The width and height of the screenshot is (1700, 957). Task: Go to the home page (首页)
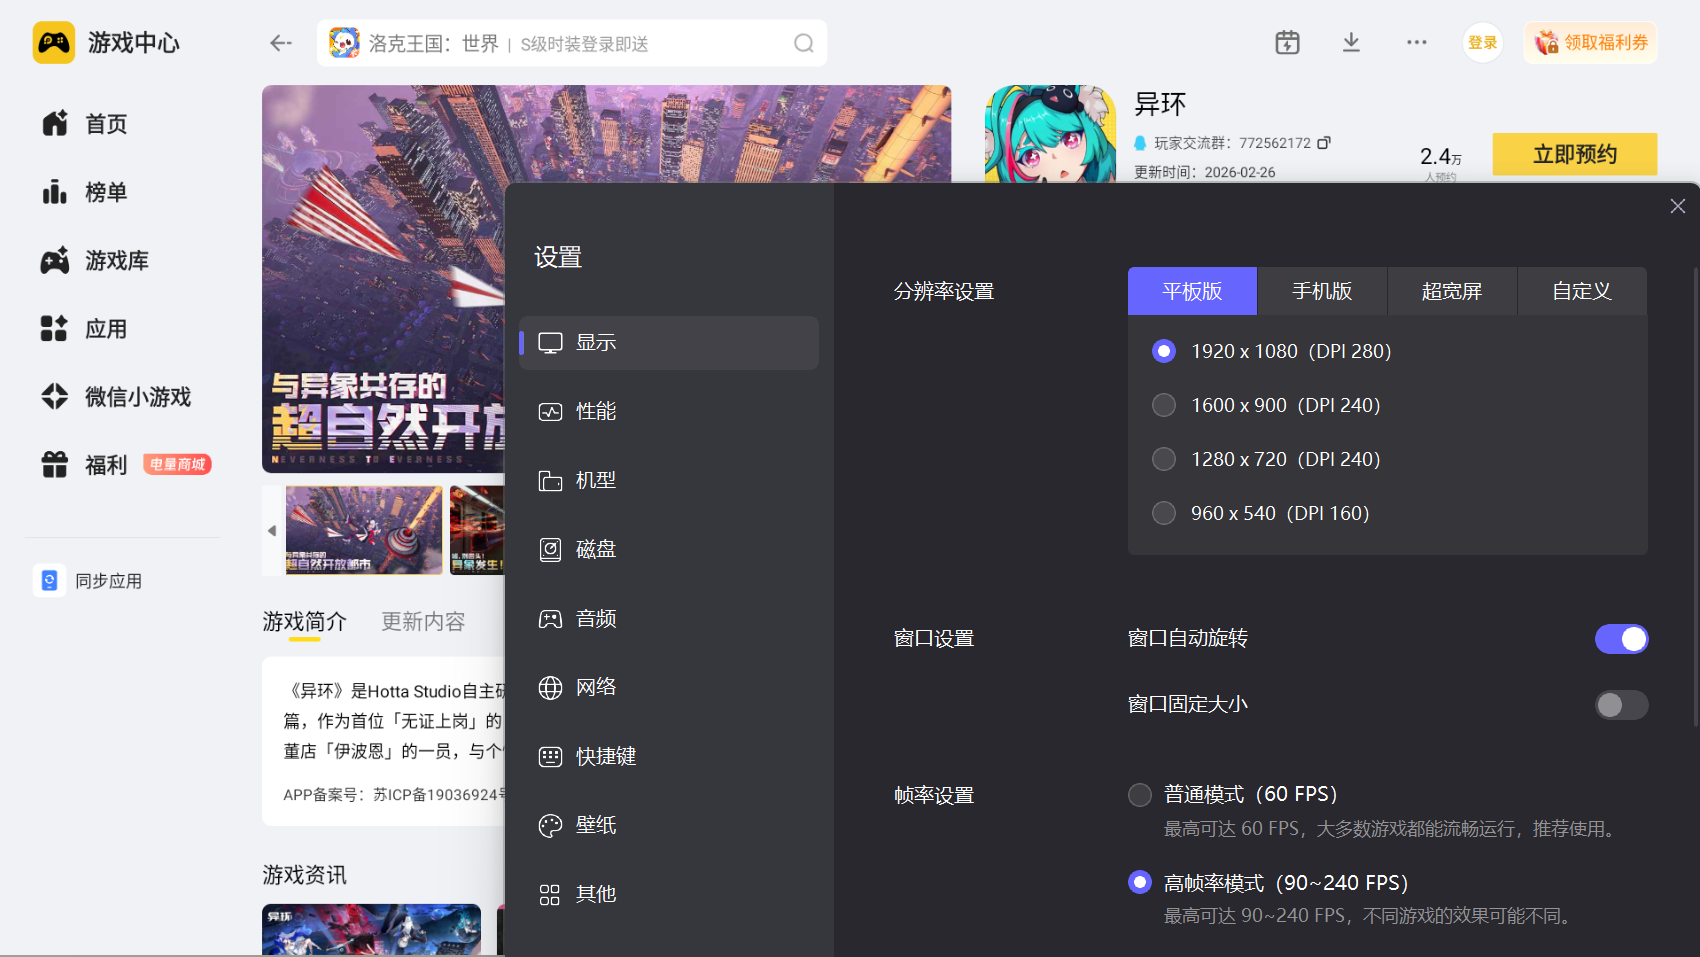point(106,124)
